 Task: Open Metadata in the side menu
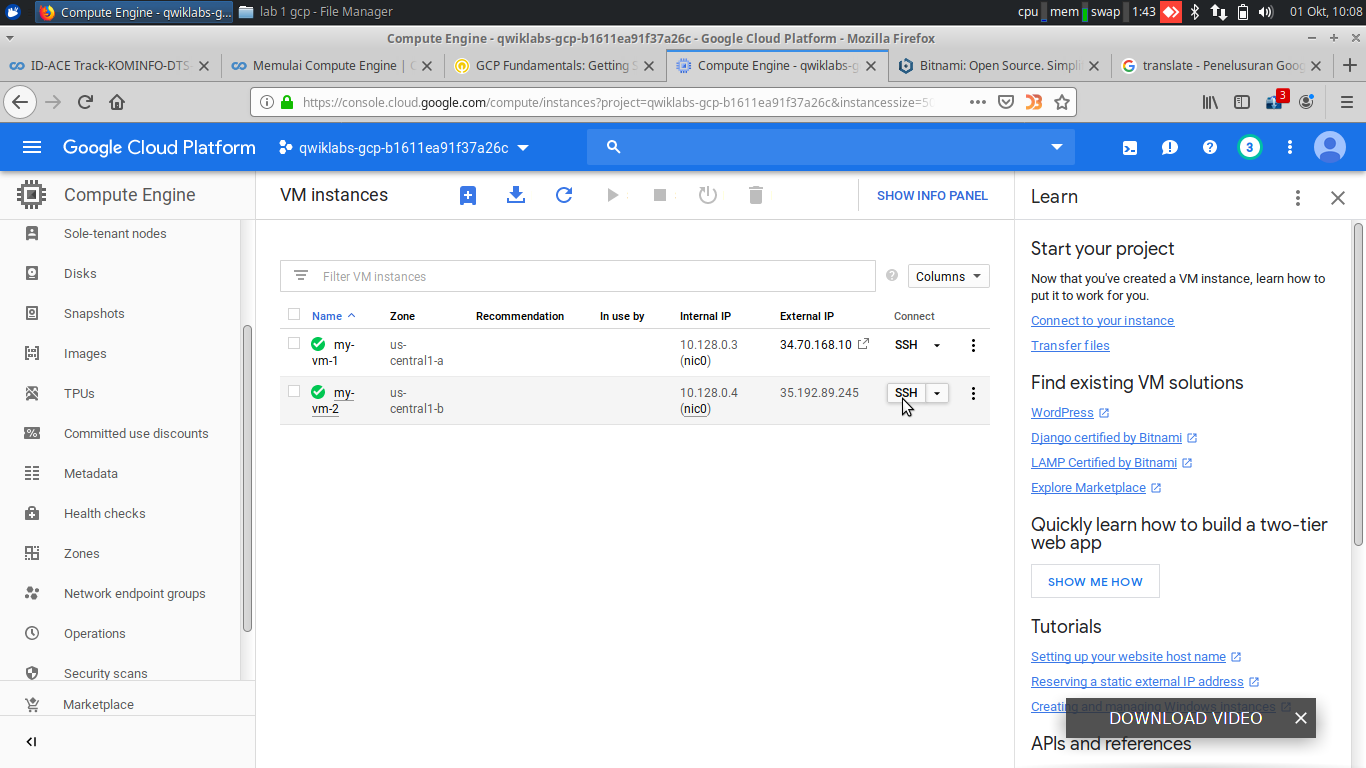coord(91,474)
